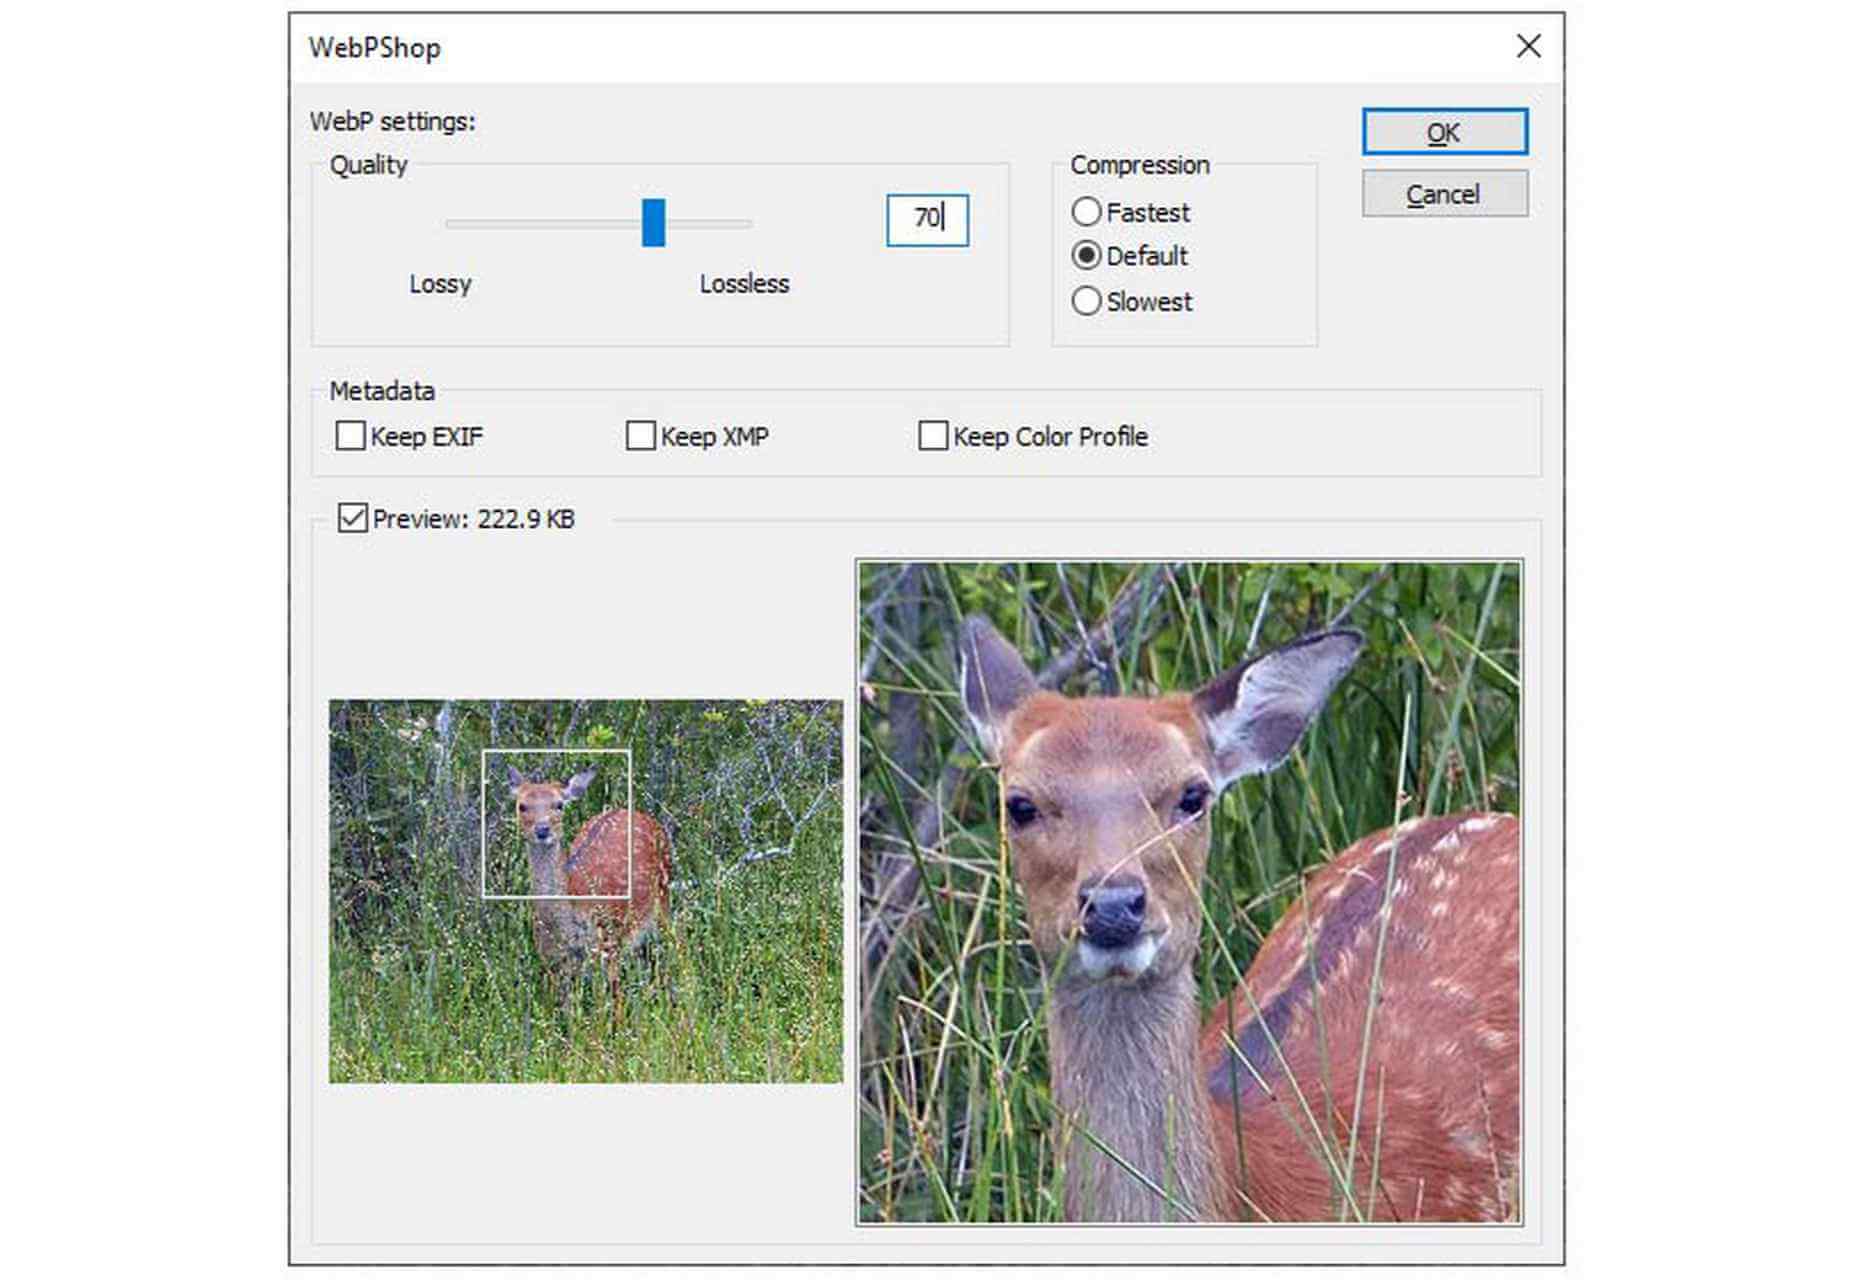This screenshot has height=1280, width=1856.
Task: Click the Cancel button
Action: 1444,193
